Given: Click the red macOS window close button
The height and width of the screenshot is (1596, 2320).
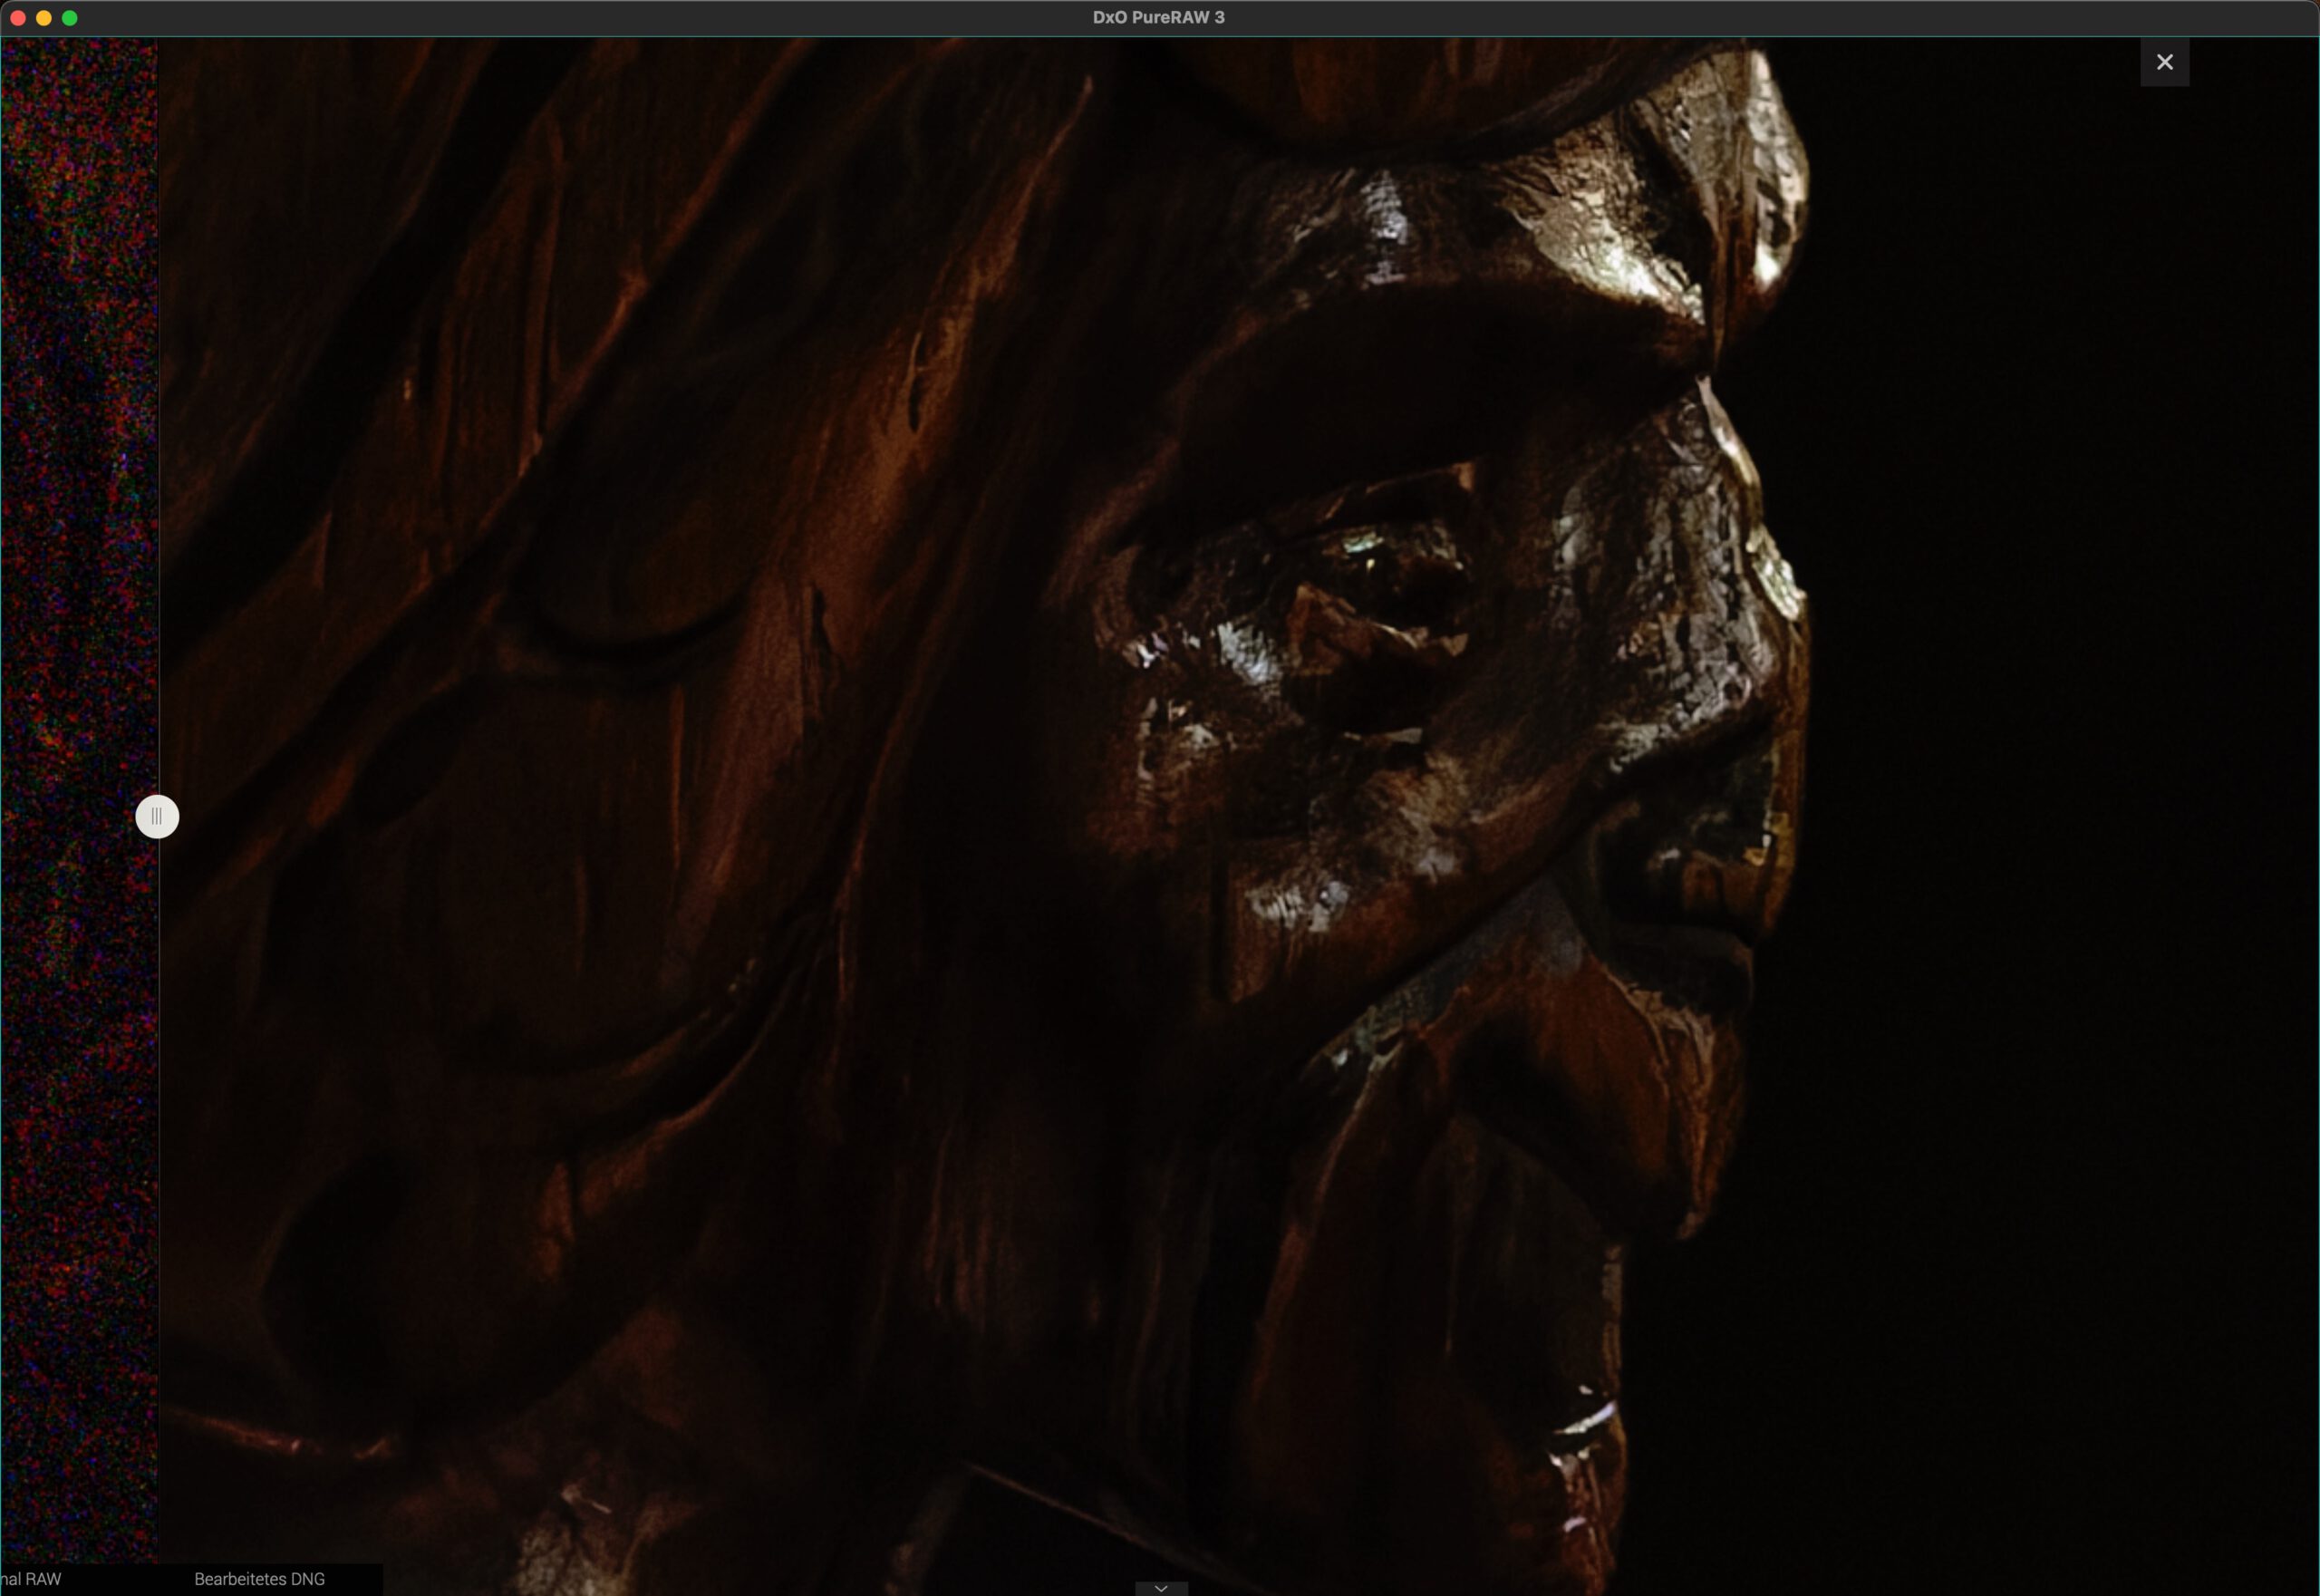Looking at the screenshot, I should [x=18, y=17].
